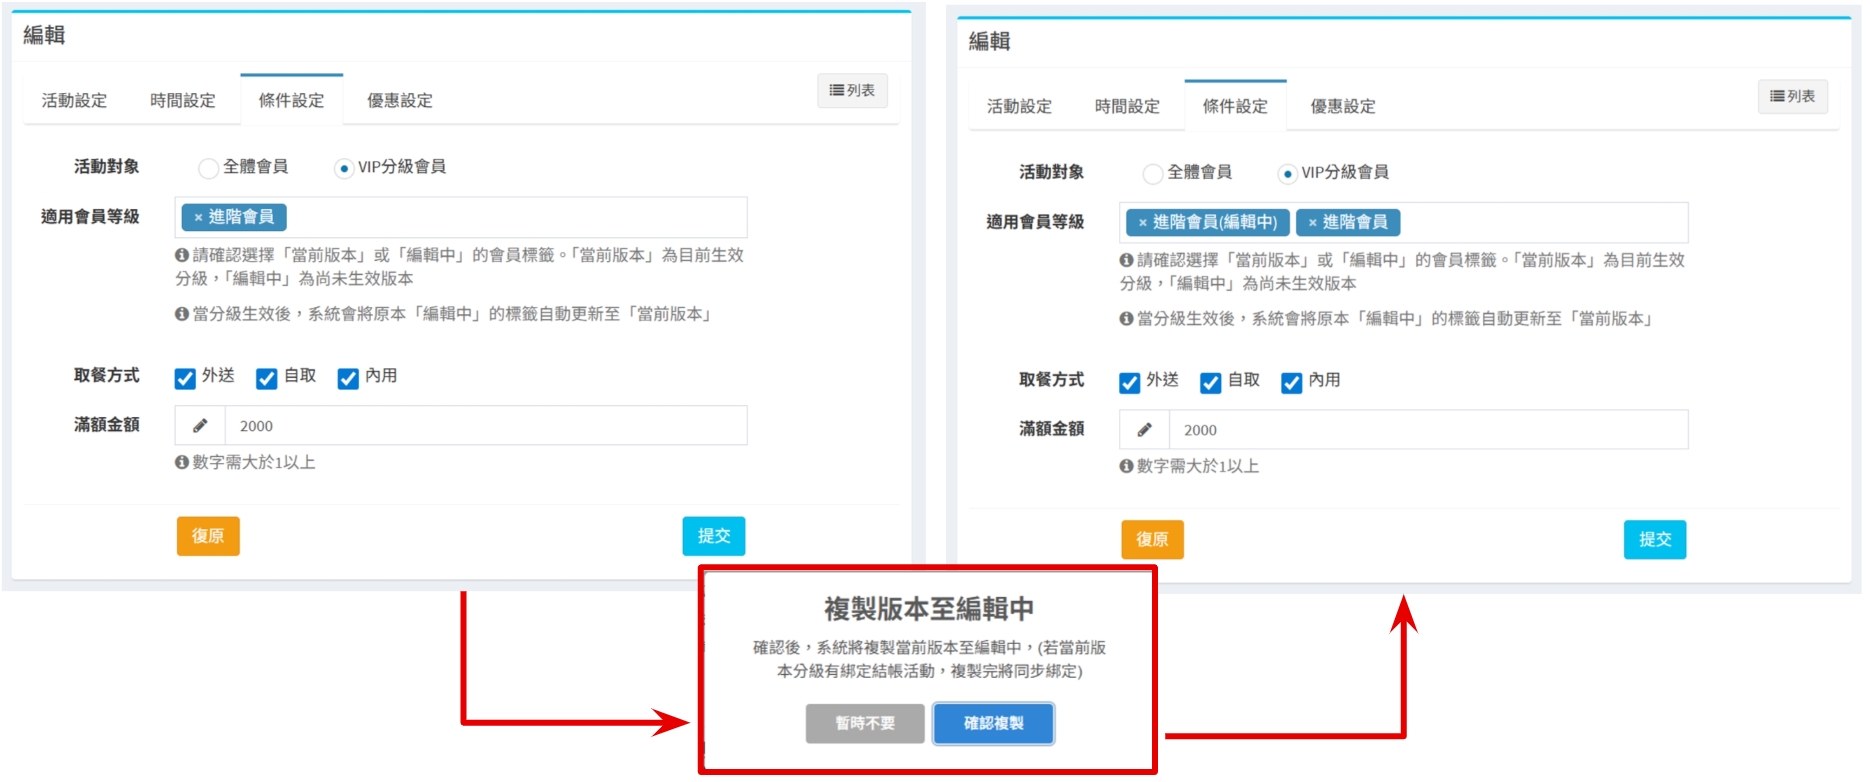Click 確認複製 button in dialog
The height and width of the screenshot is (782, 1870).
click(993, 723)
